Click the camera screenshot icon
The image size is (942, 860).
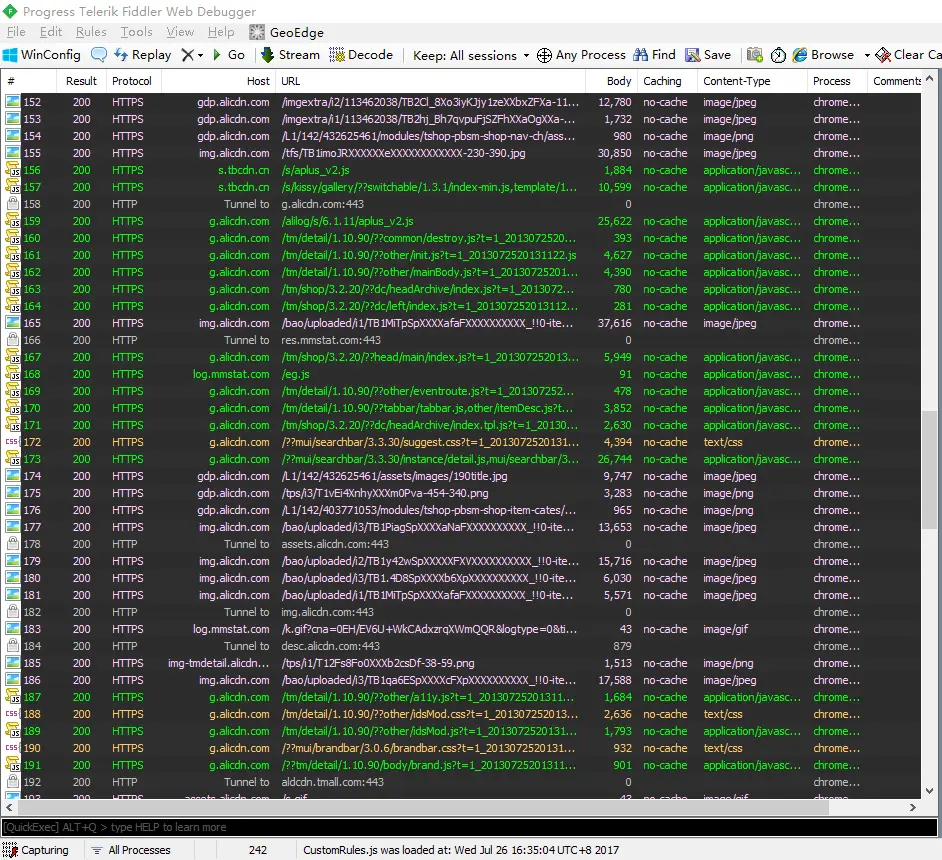coord(755,55)
